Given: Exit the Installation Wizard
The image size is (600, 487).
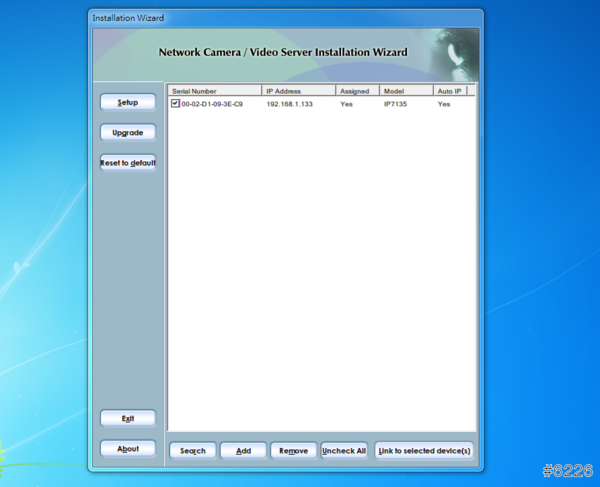Looking at the screenshot, I should tap(128, 418).
